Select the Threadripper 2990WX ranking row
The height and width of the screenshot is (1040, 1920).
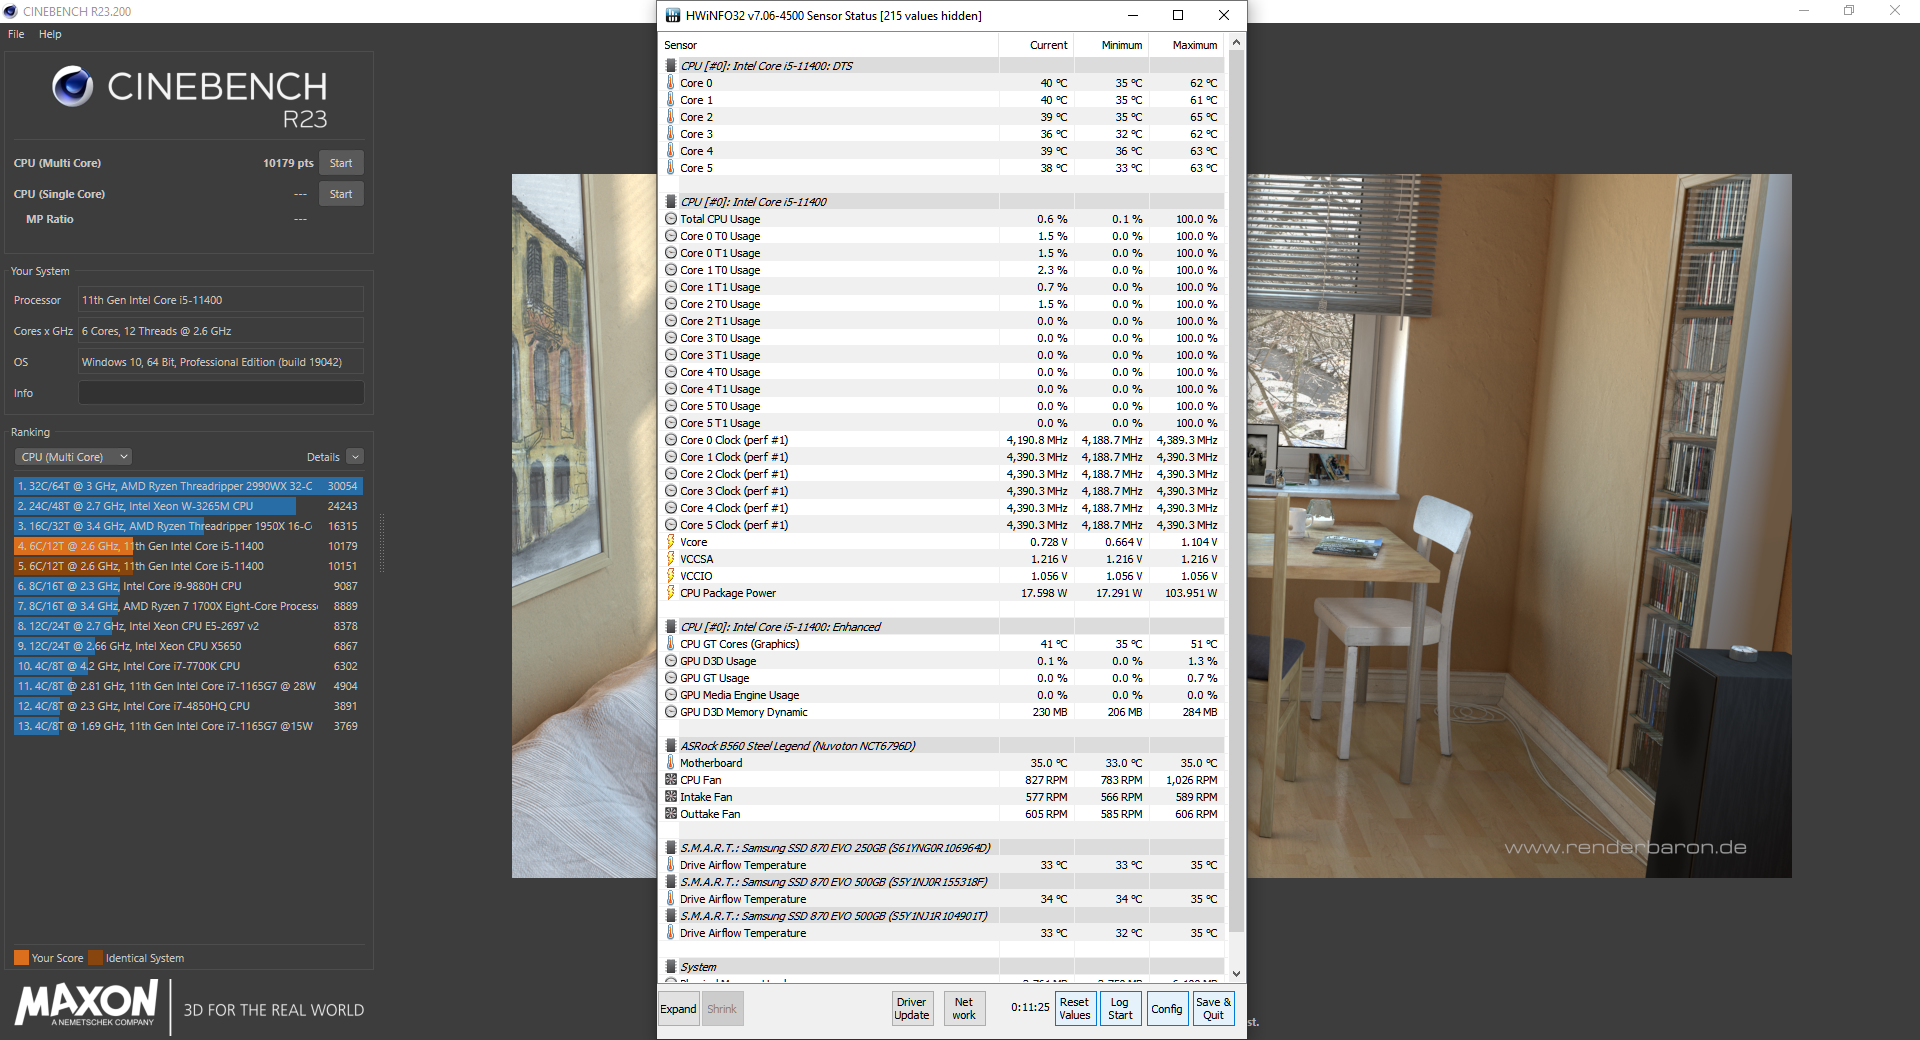(x=188, y=486)
